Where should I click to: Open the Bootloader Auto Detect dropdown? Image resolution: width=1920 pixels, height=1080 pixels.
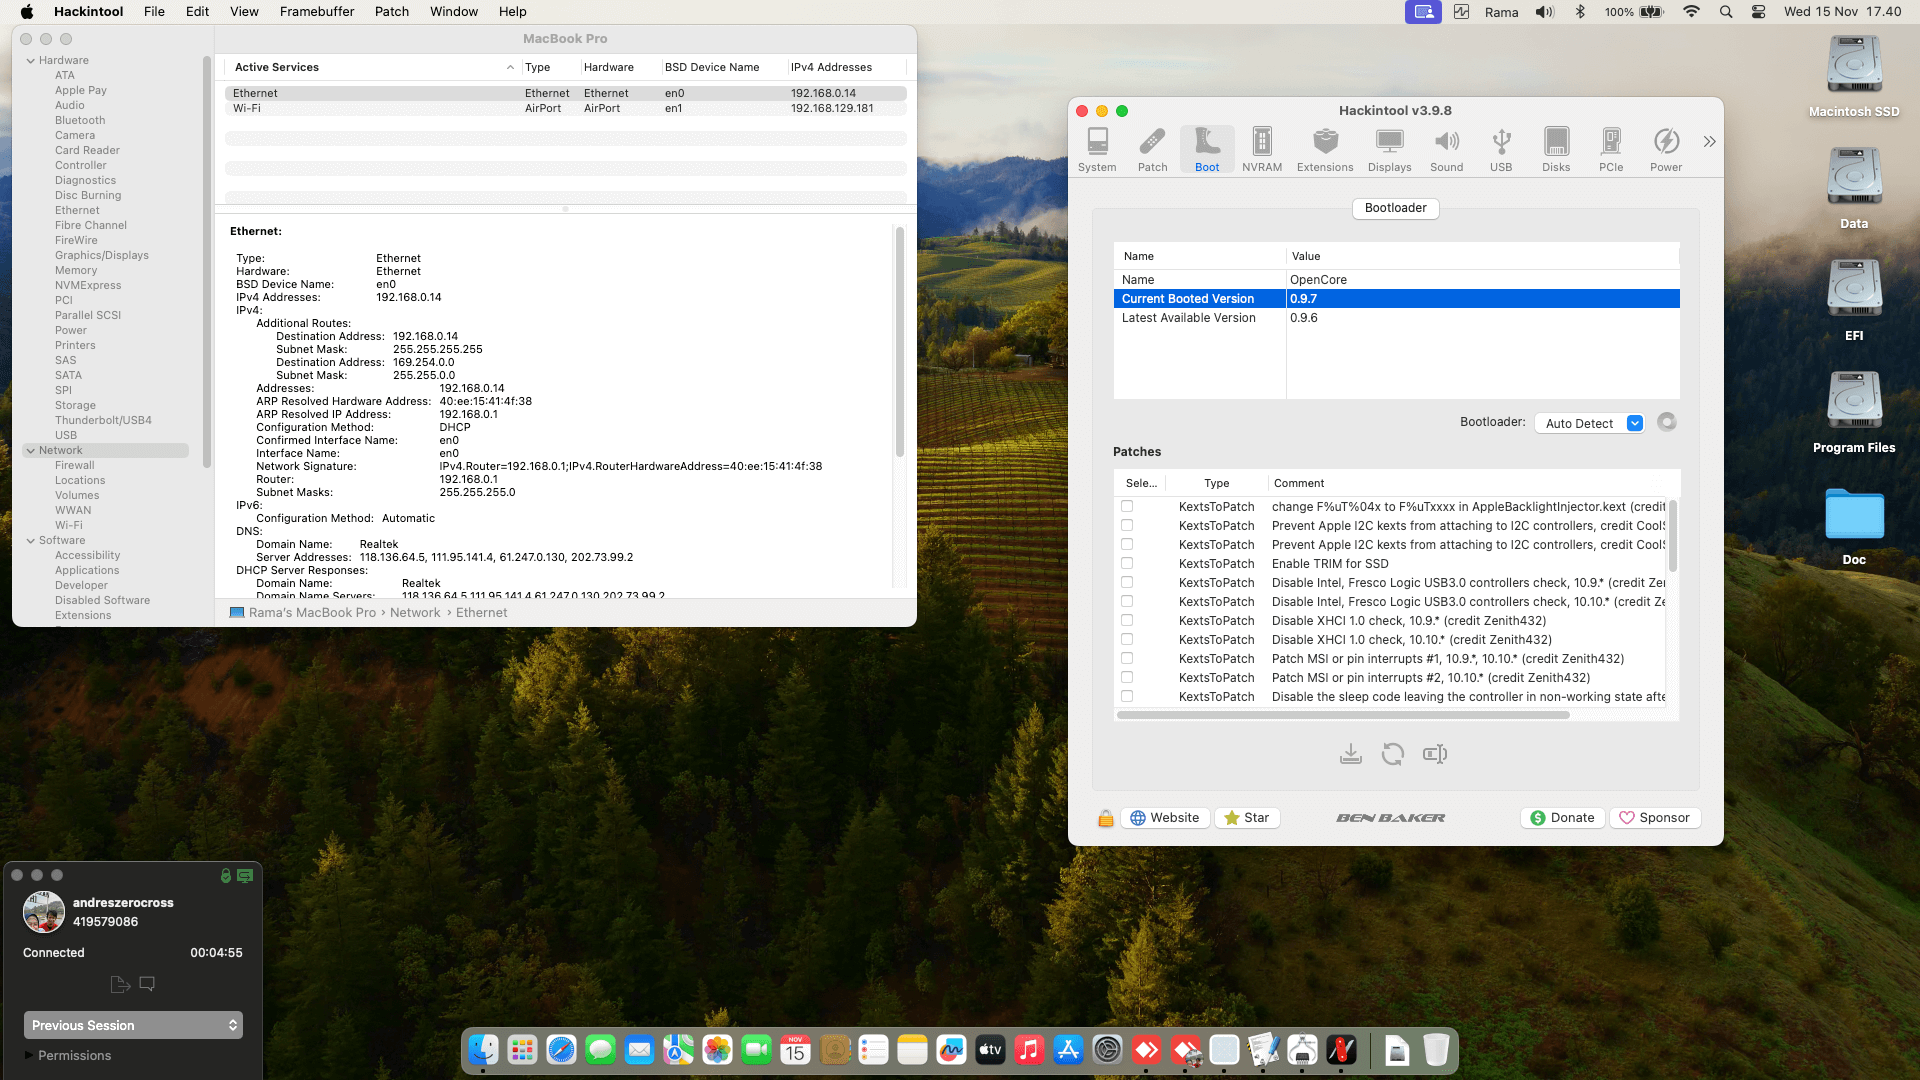(x=1590, y=423)
